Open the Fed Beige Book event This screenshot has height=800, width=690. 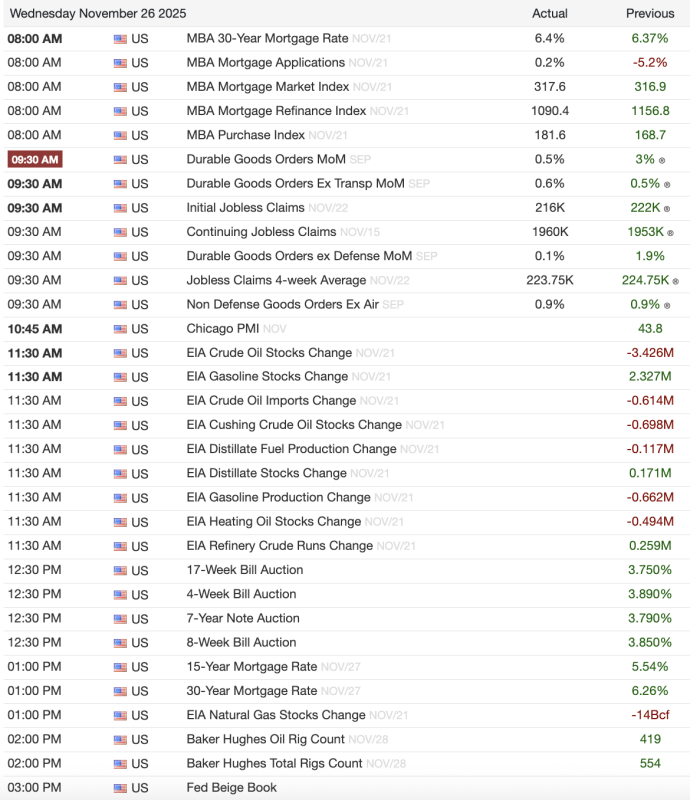coord(232,788)
